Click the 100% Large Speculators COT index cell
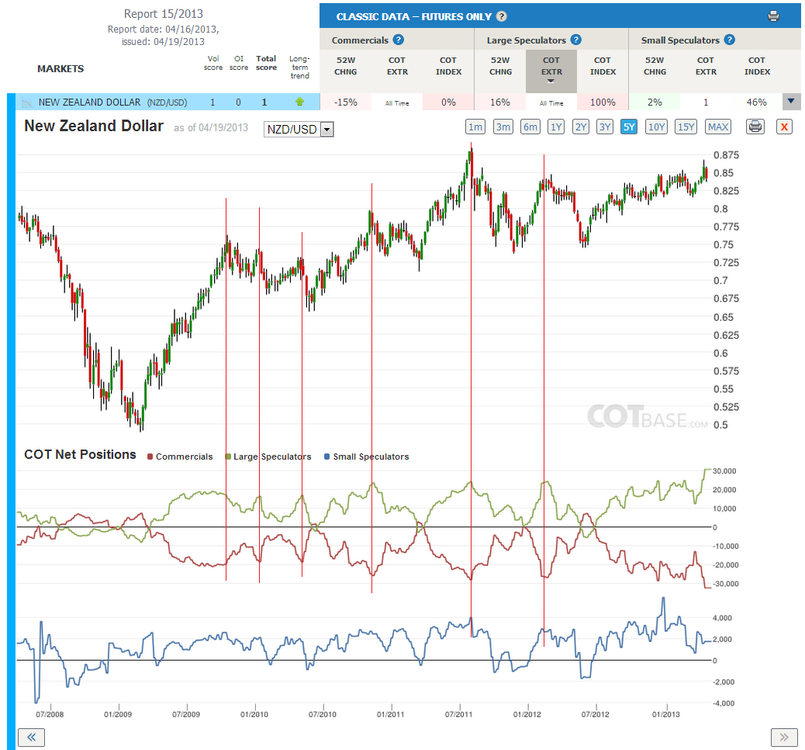Screen dimensions: 805x750 [x=603, y=102]
